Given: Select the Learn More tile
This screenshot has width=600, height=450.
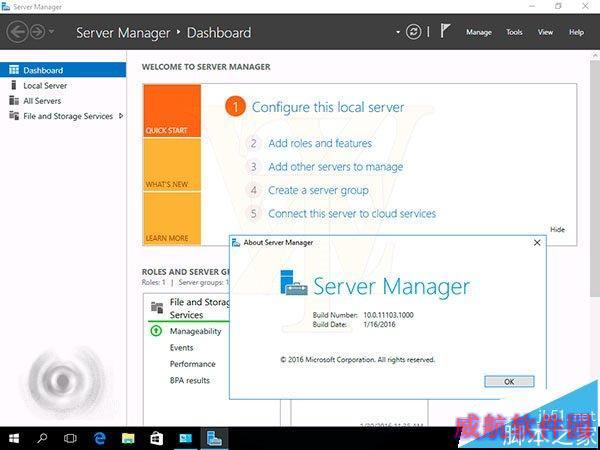Looking at the screenshot, I should point(172,218).
